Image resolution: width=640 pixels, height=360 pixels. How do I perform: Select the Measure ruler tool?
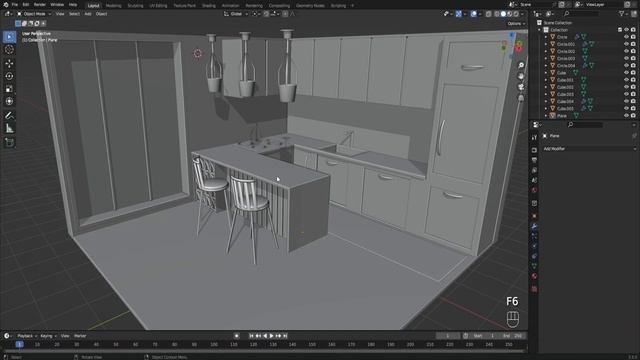pyautogui.click(x=9, y=129)
